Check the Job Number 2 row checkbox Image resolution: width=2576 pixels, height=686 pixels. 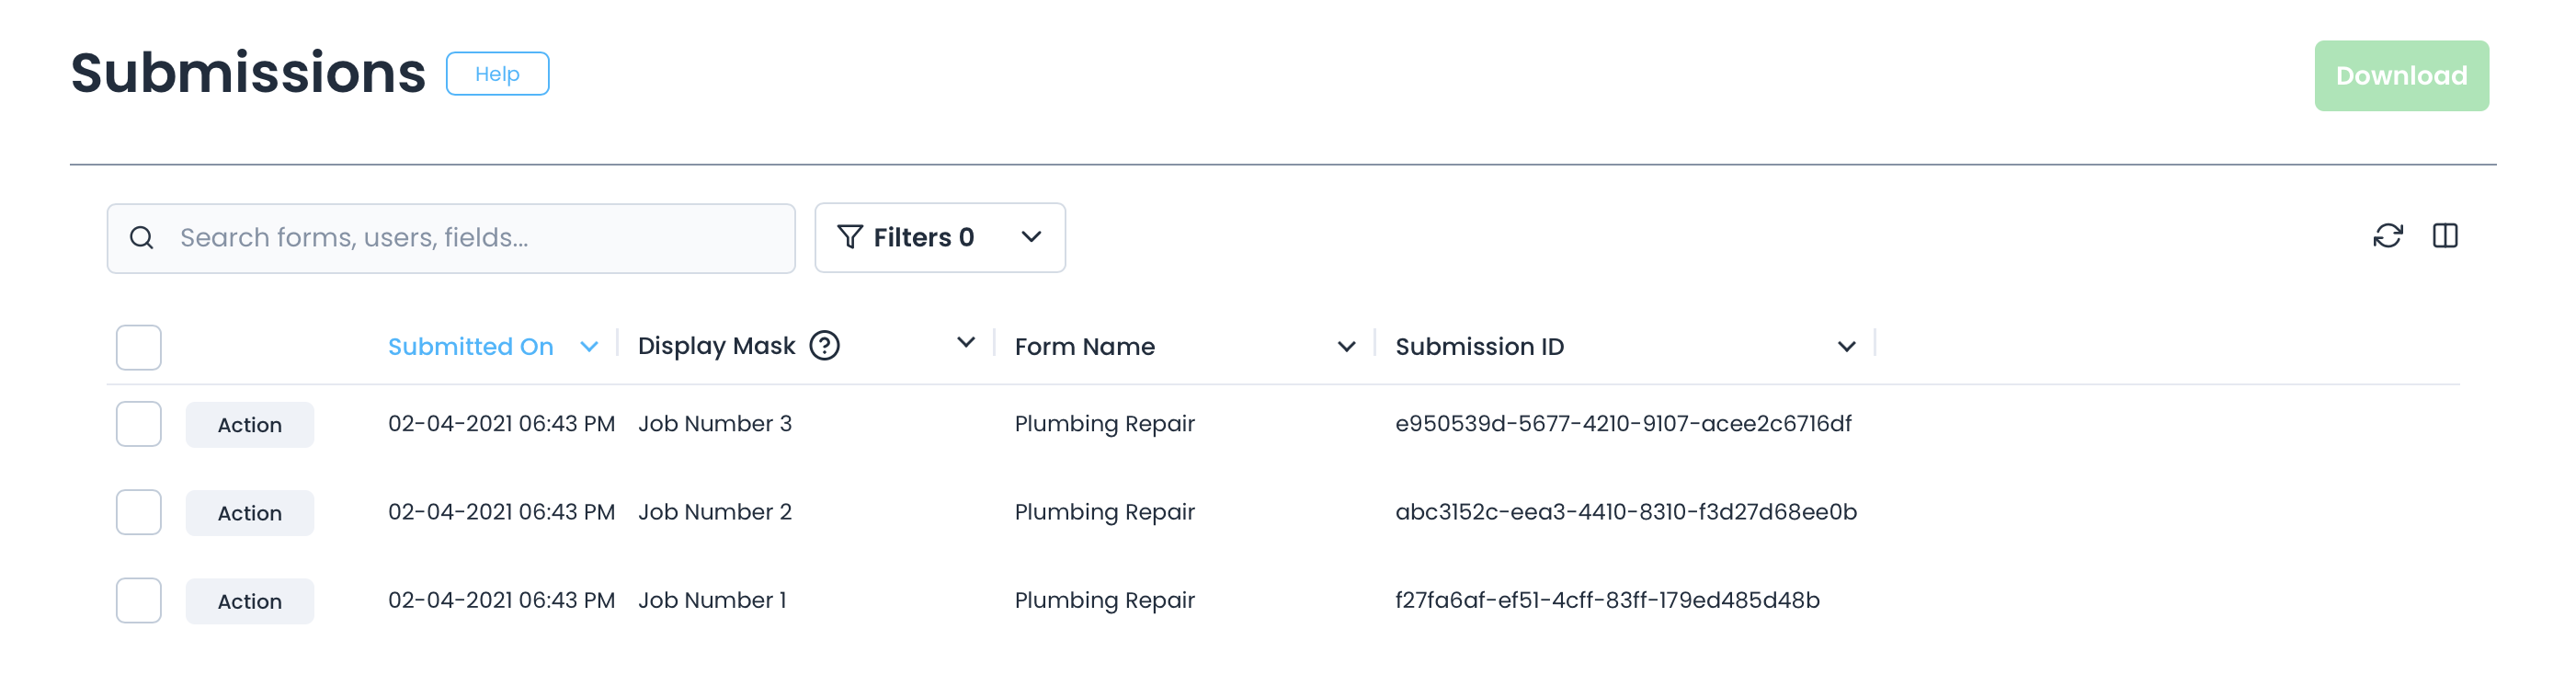coord(138,512)
